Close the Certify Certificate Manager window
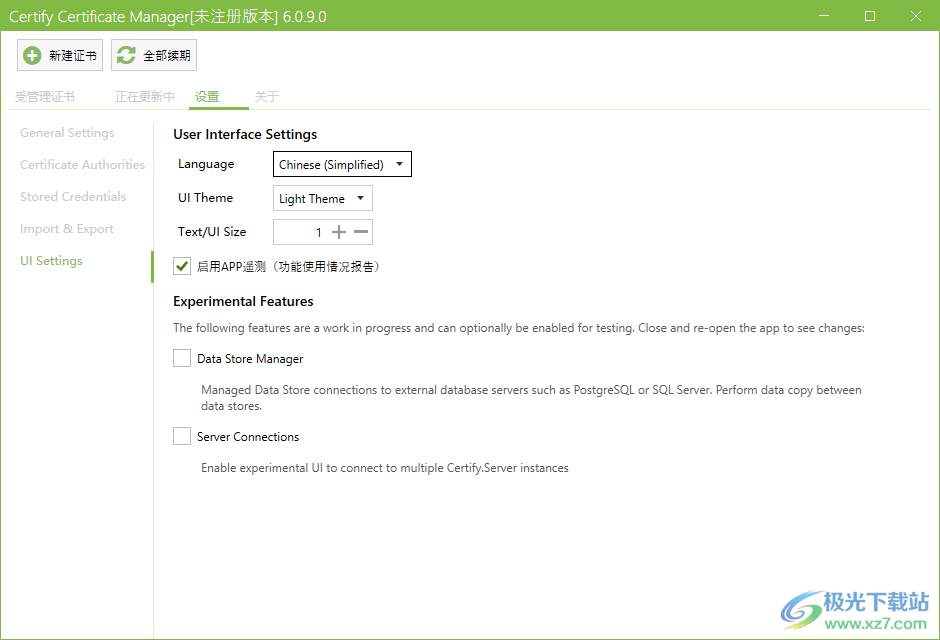The width and height of the screenshot is (940, 640). [x=916, y=16]
